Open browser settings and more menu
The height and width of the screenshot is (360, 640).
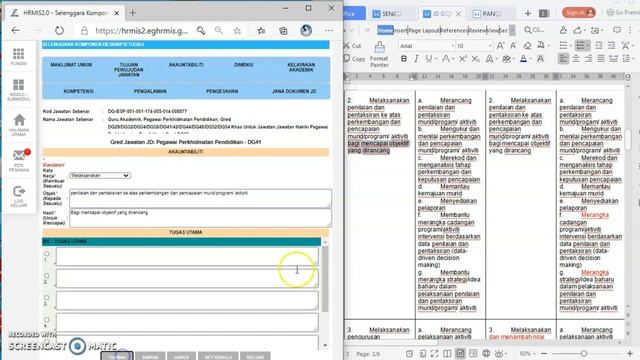coord(329,30)
